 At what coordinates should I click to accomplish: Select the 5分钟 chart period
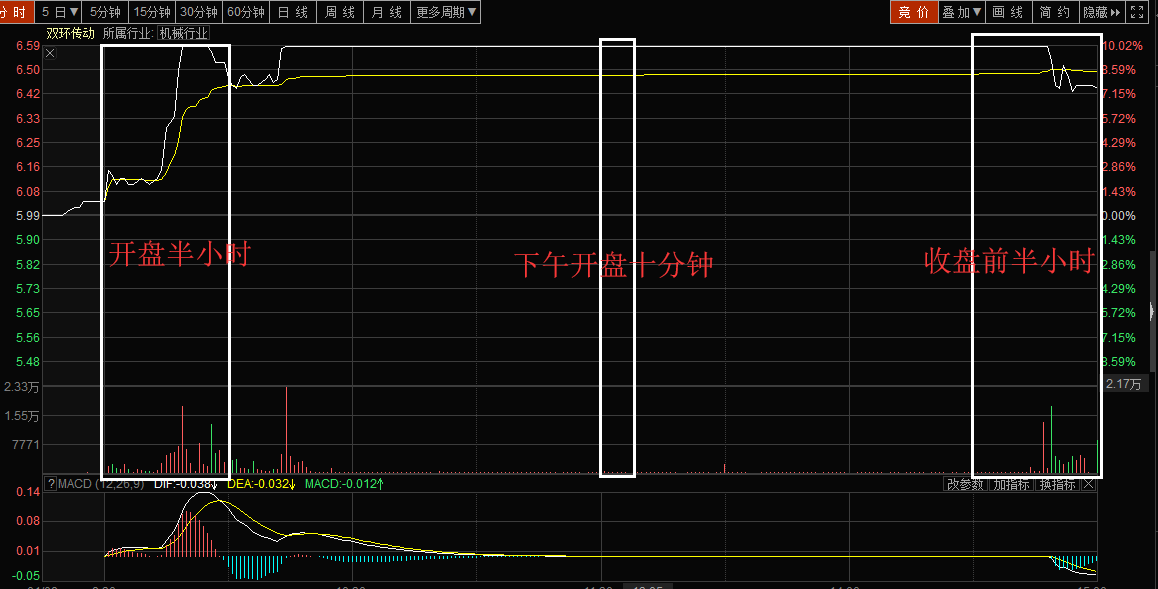point(106,12)
